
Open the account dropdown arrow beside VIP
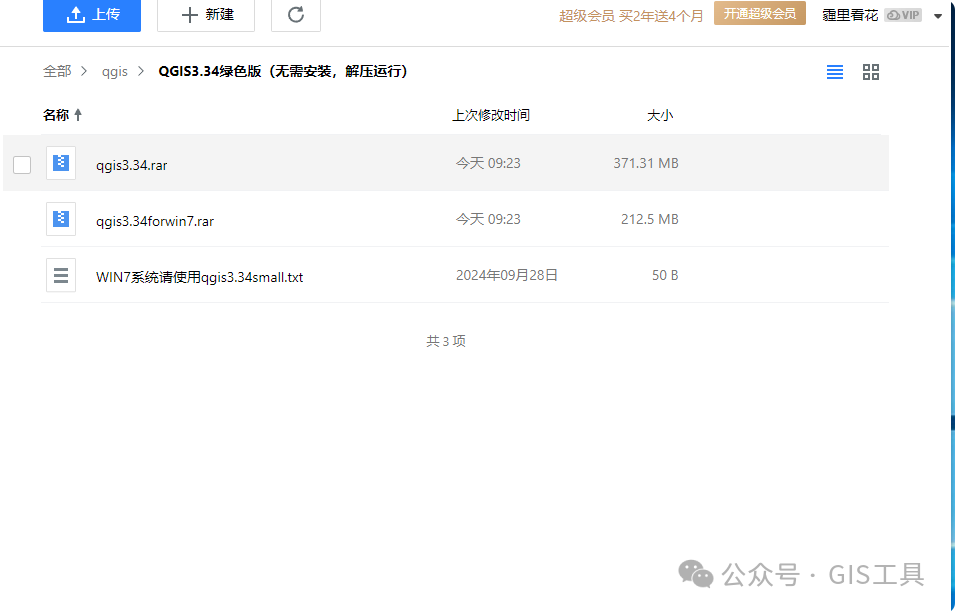point(938,16)
